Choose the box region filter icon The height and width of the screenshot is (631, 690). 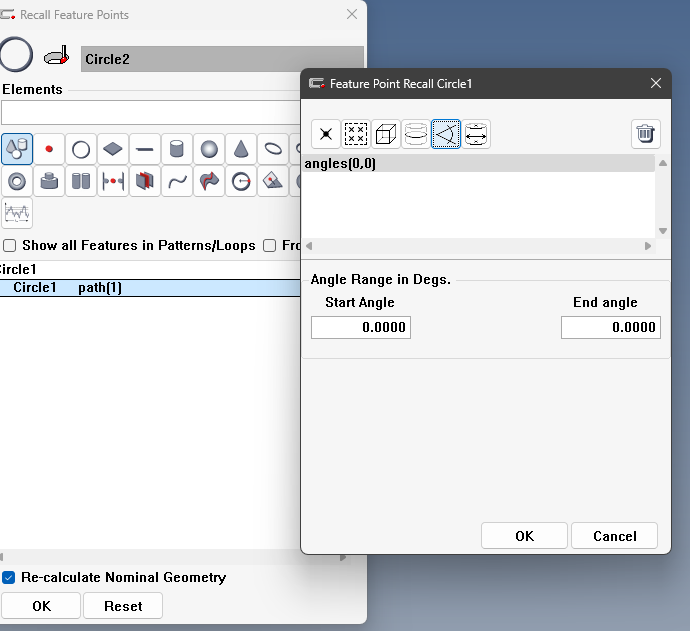click(386, 134)
